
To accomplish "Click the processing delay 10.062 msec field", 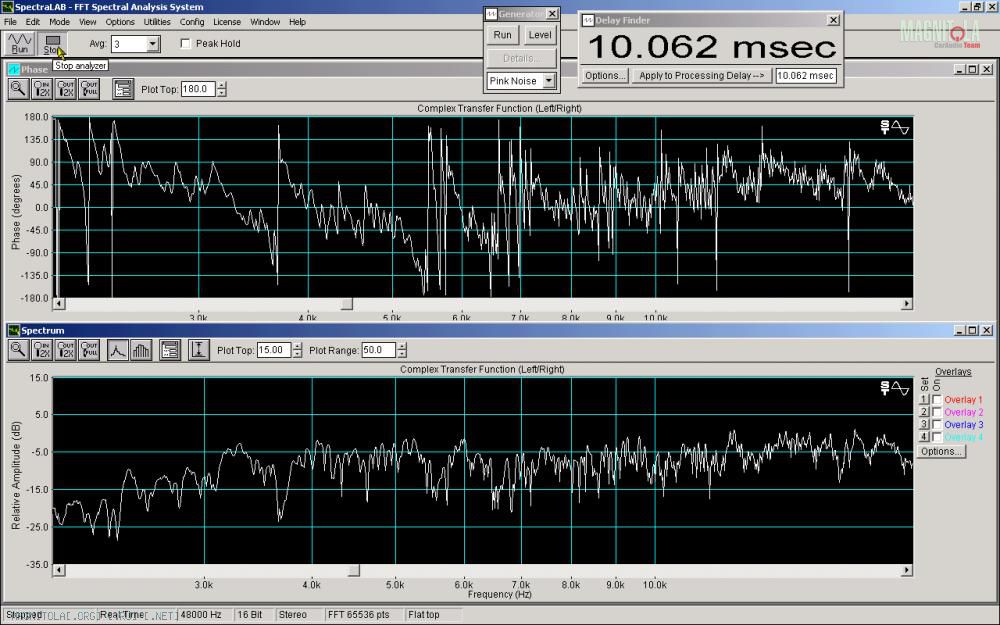I will [805, 75].
